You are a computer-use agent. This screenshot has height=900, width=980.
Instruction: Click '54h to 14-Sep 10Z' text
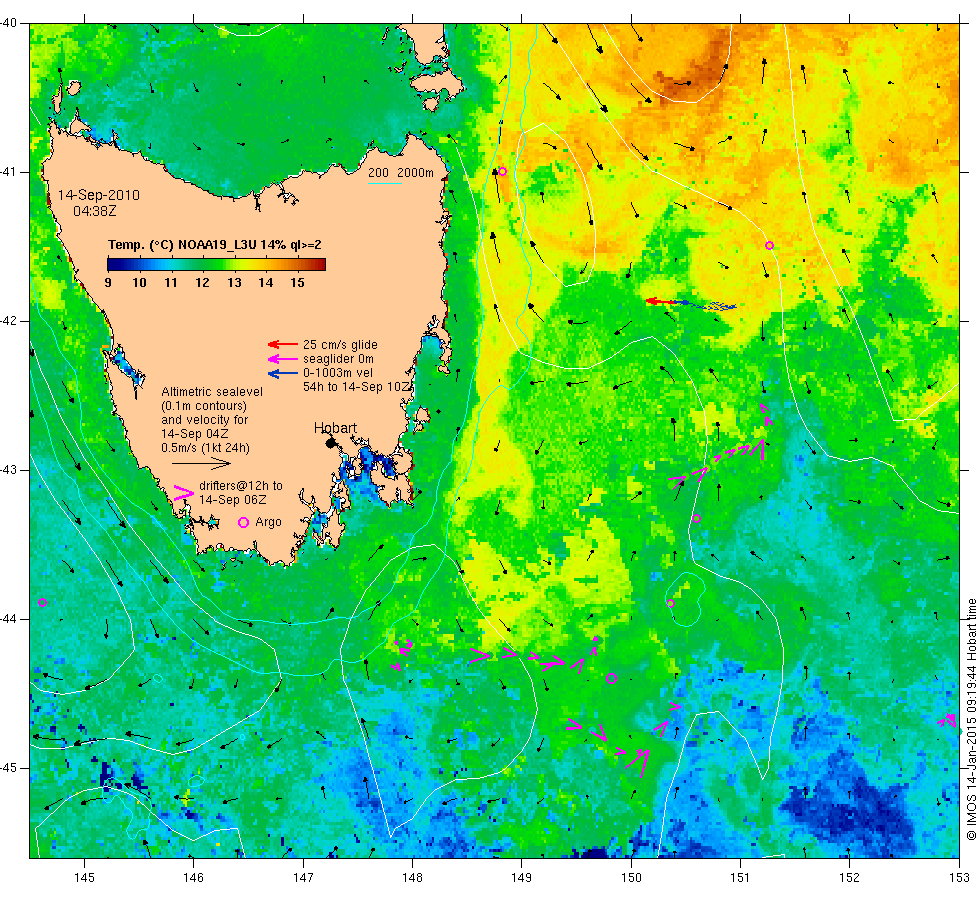pyautogui.click(x=356, y=387)
